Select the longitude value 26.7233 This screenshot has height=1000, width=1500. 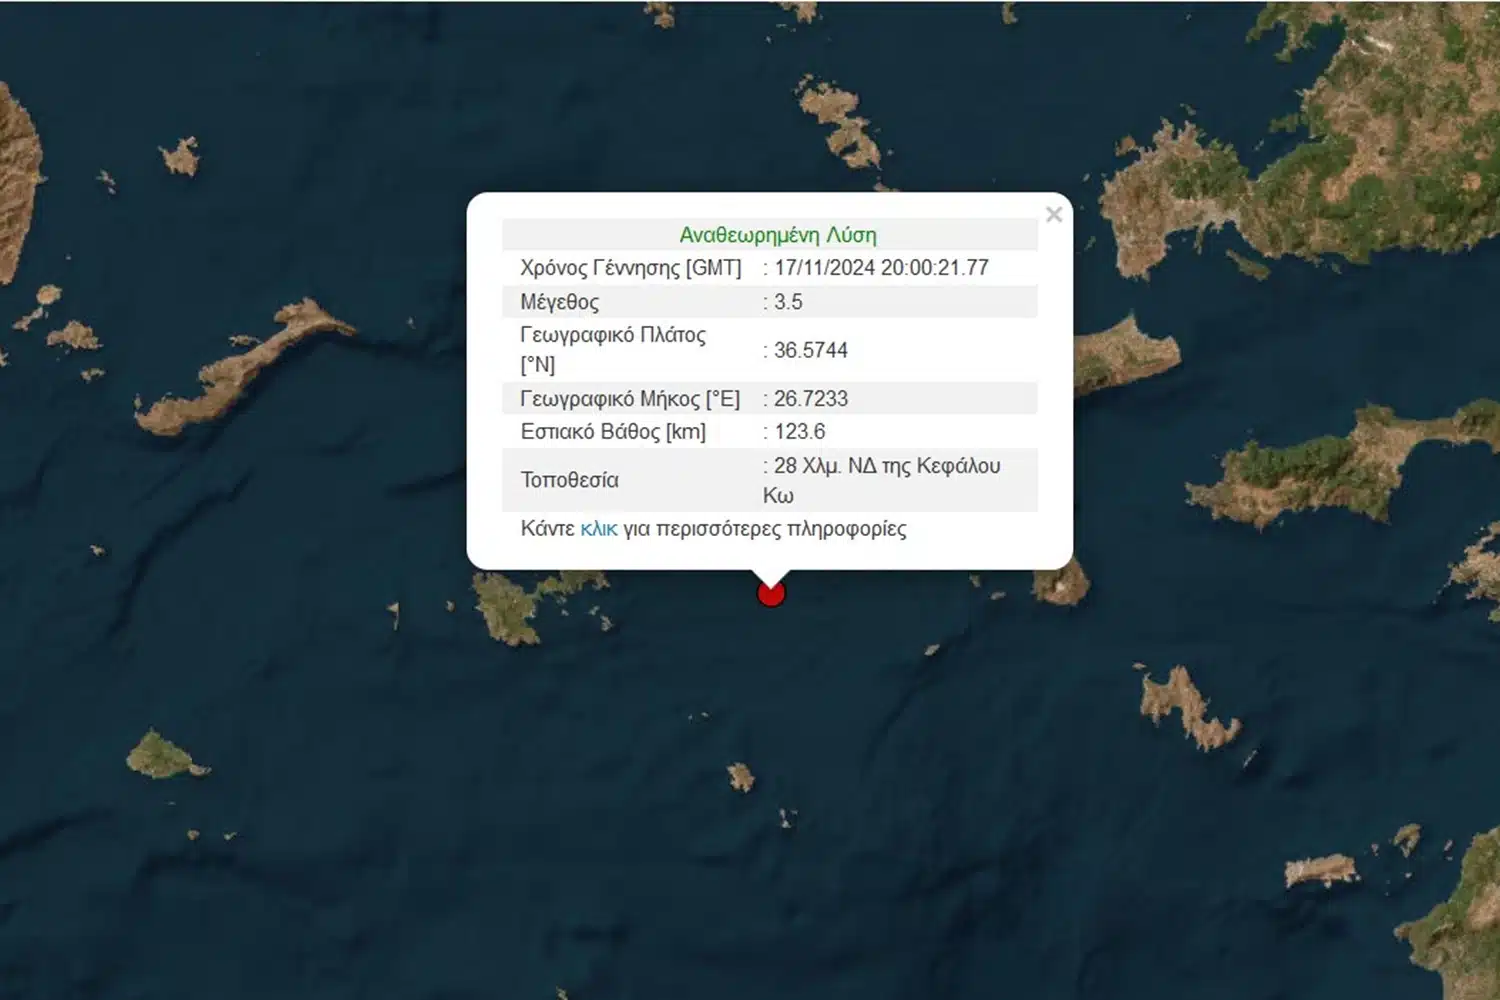click(810, 399)
